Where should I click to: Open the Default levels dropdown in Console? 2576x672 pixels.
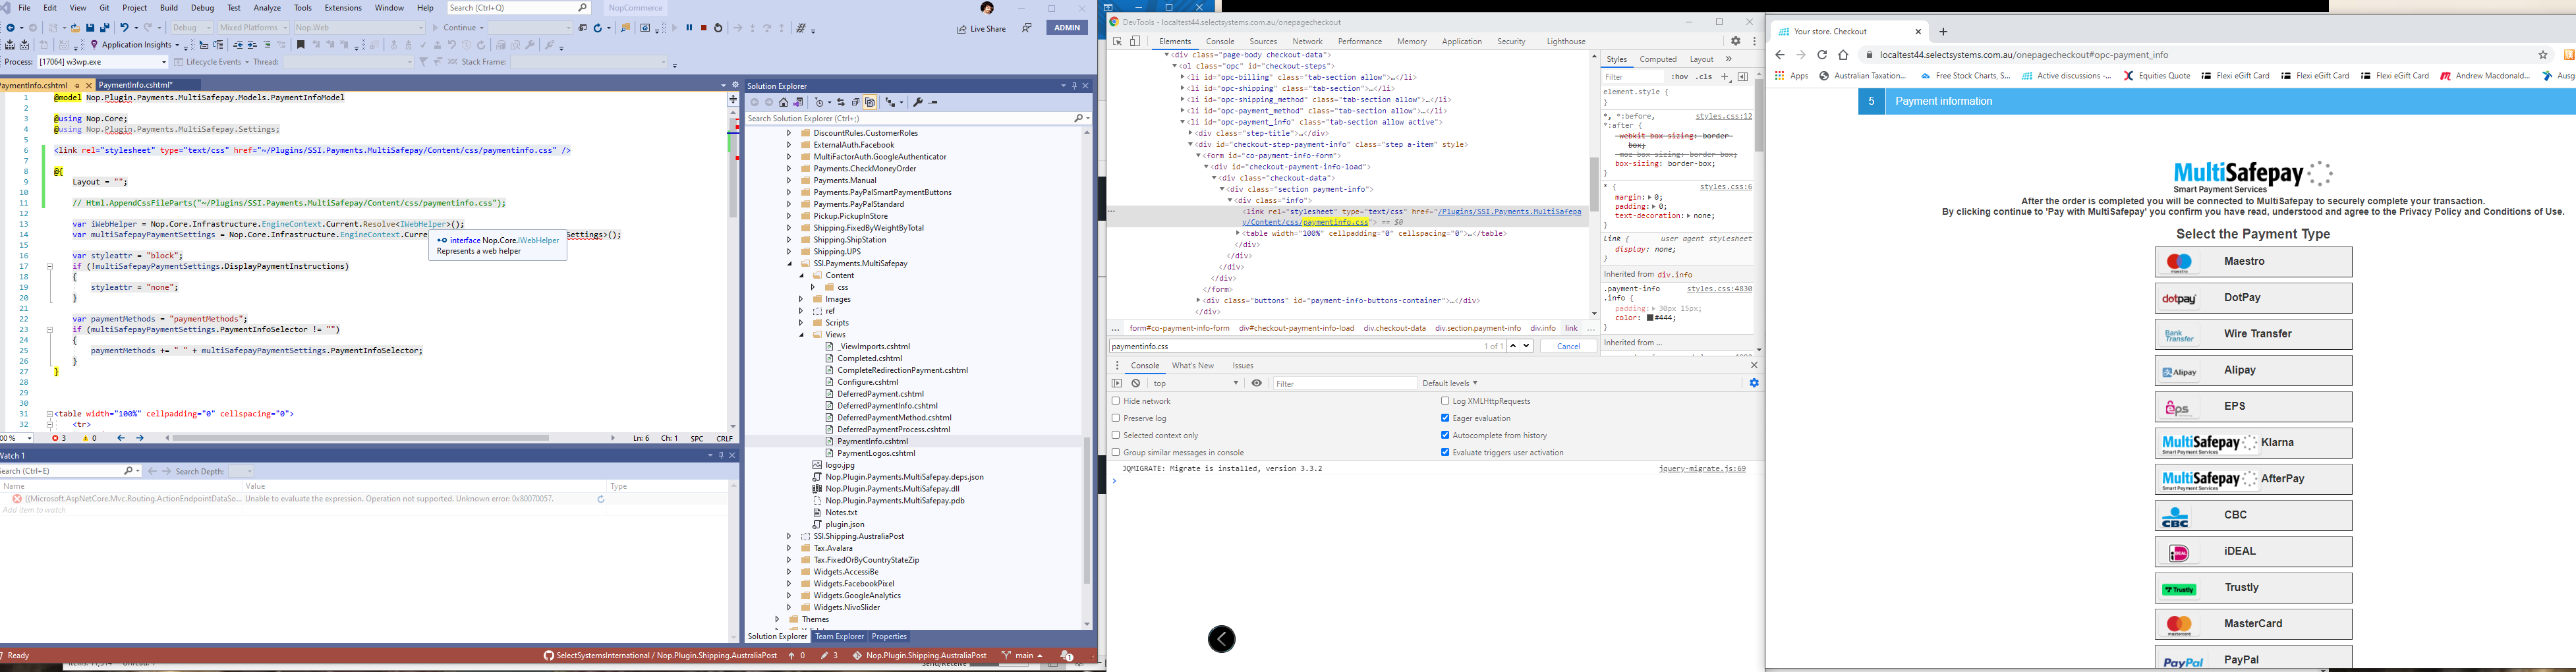pos(1450,382)
